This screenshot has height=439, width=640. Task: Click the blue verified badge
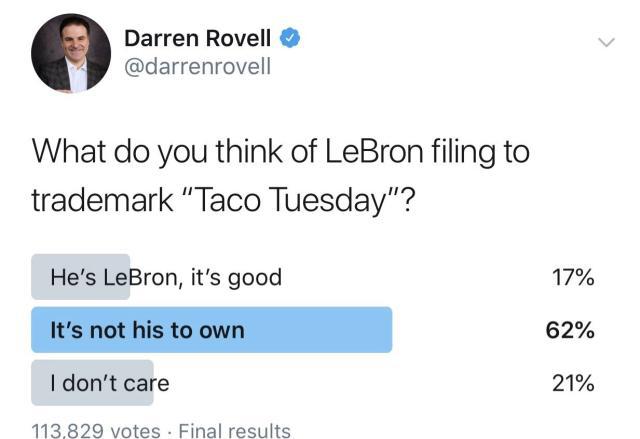(291, 39)
